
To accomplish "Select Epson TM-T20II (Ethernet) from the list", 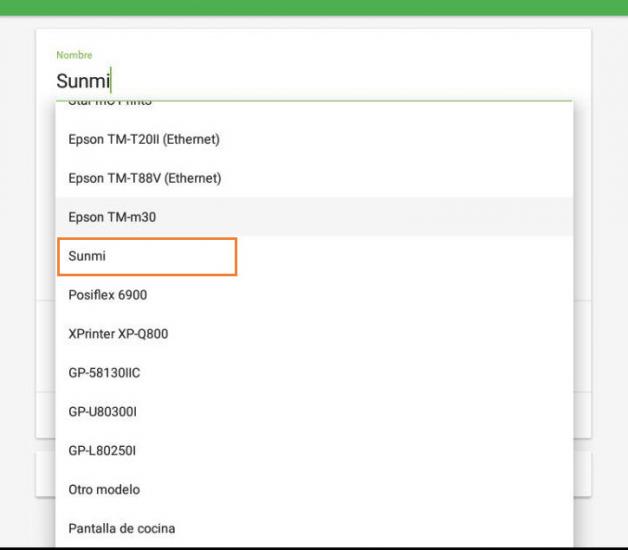I will pos(314,139).
